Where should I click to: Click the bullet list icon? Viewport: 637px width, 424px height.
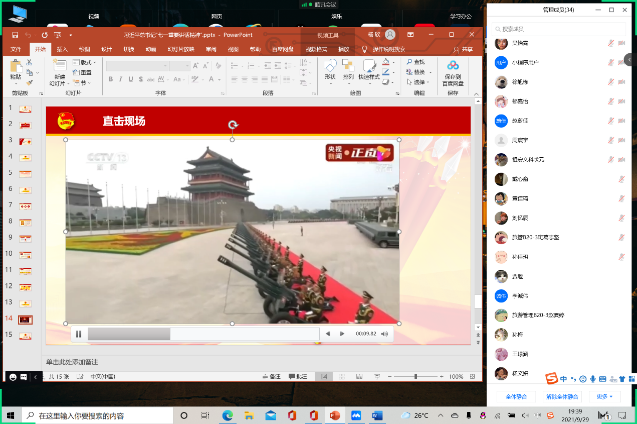(234, 65)
